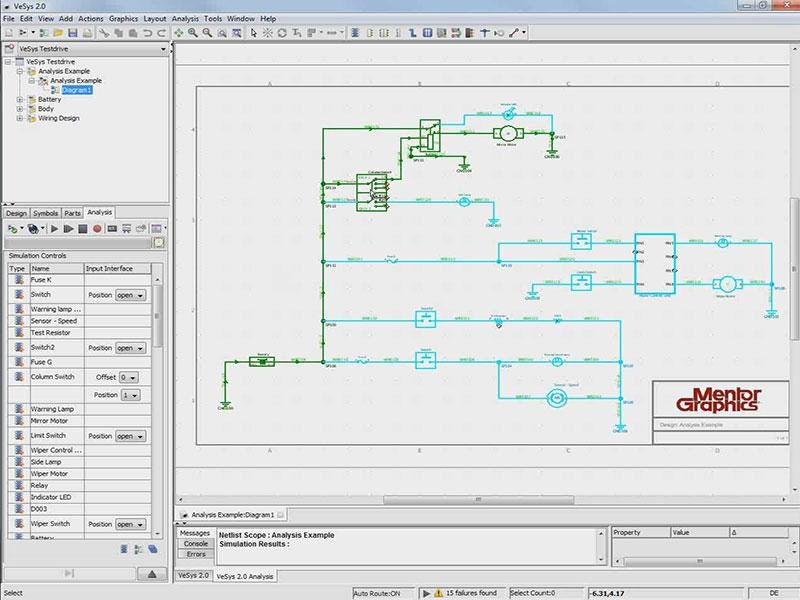Open the Column Switch Offset dropdown
The width and height of the screenshot is (800, 600).
point(129,378)
